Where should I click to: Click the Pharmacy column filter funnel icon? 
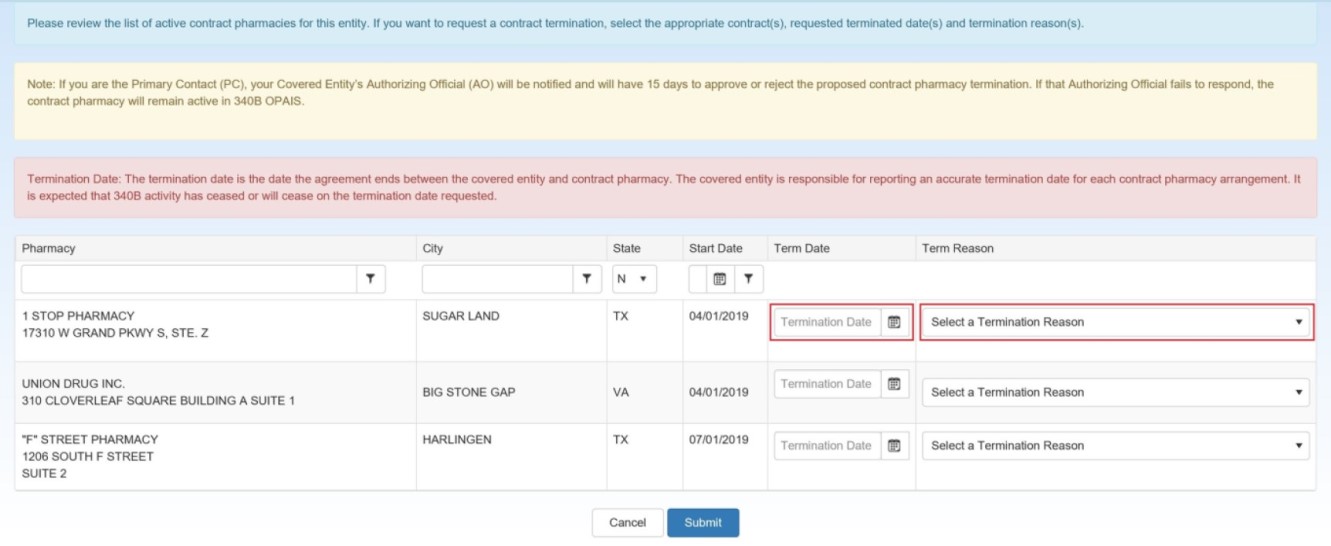370,279
